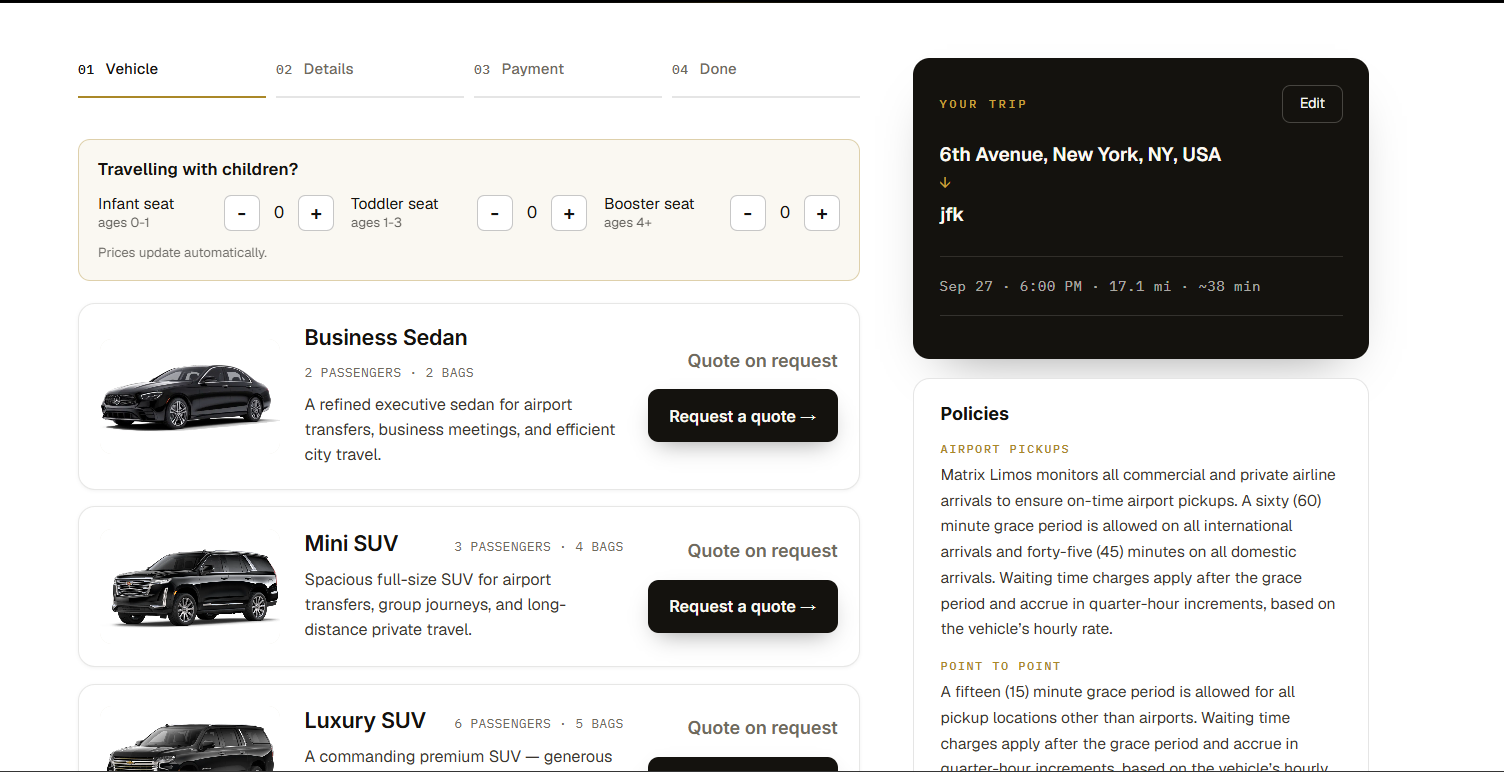Viewport: 1504px width, 772px height.
Task: Click the Travelling with children? heading
Action: coord(198,170)
